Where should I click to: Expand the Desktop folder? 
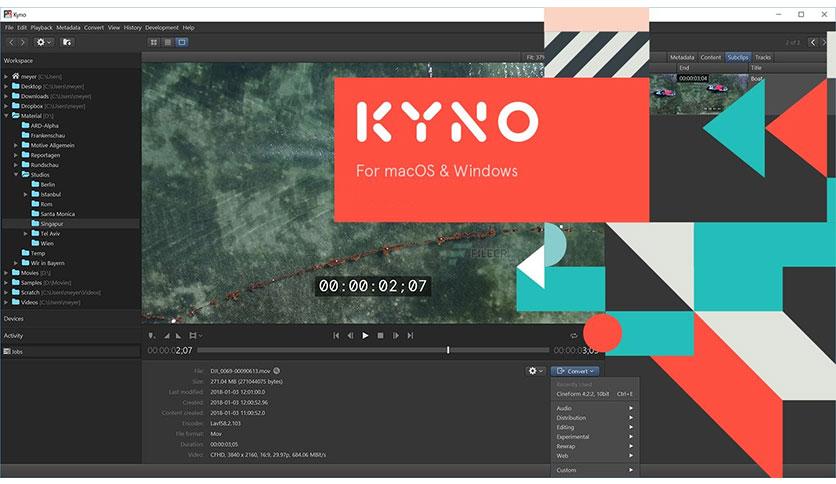[6, 86]
